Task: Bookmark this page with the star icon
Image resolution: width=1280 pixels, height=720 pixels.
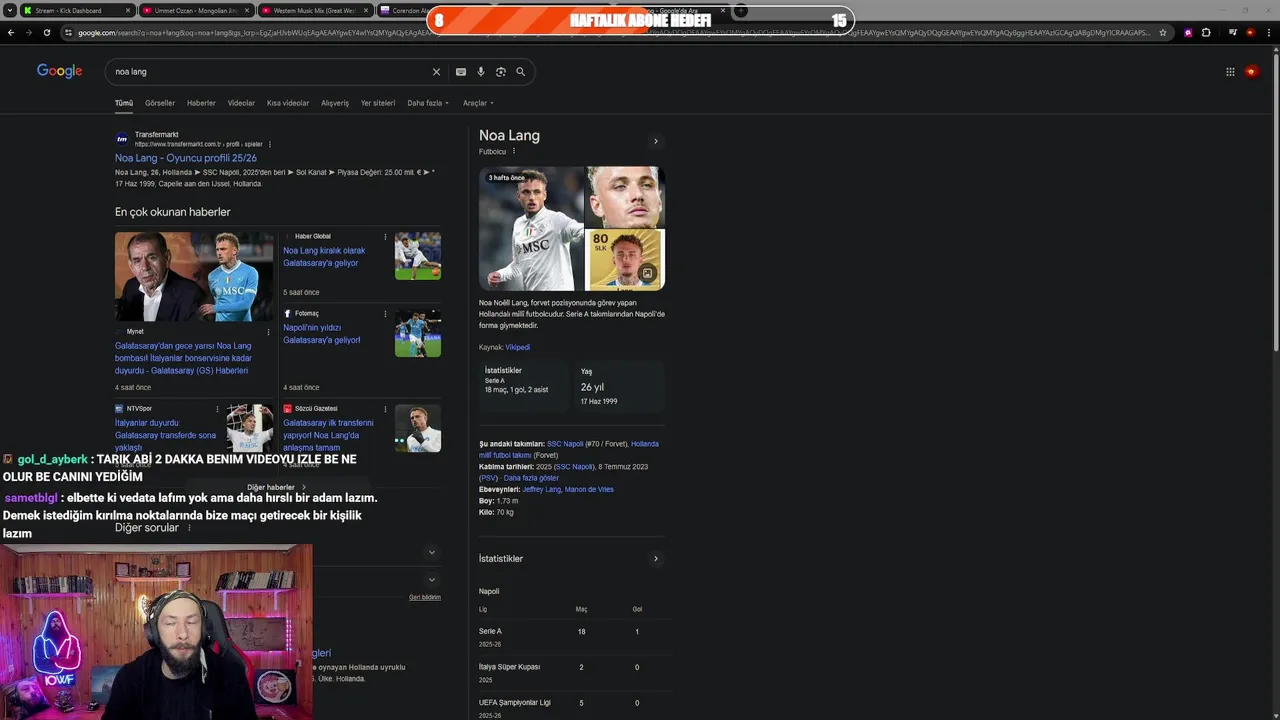Action: [x=1163, y=32]
